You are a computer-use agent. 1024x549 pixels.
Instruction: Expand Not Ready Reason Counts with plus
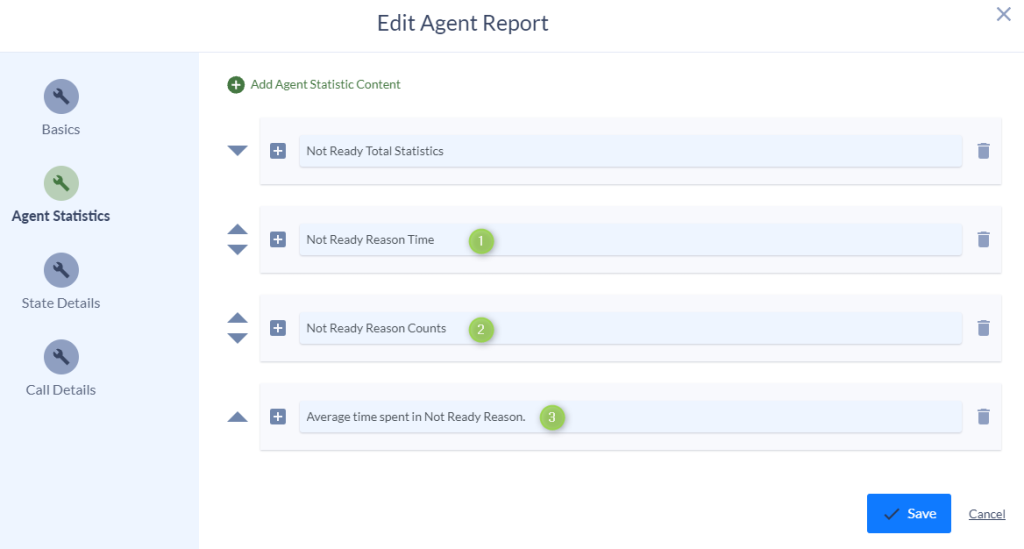point(278,328)
